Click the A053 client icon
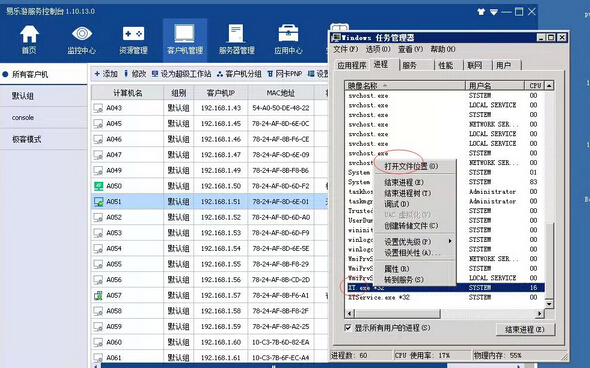Image resolution: width=590 pixels, height=368 pixels. pos(98,233)
